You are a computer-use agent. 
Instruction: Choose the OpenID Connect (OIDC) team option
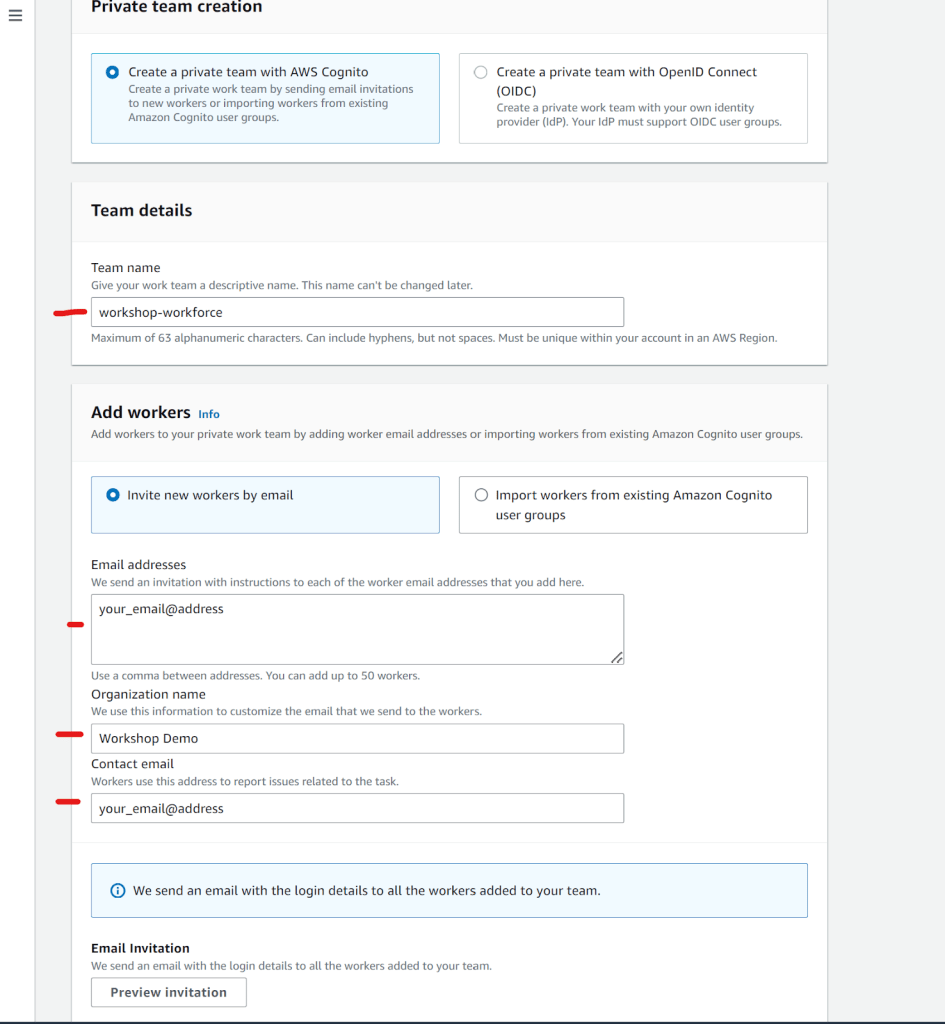pos(481,72)
